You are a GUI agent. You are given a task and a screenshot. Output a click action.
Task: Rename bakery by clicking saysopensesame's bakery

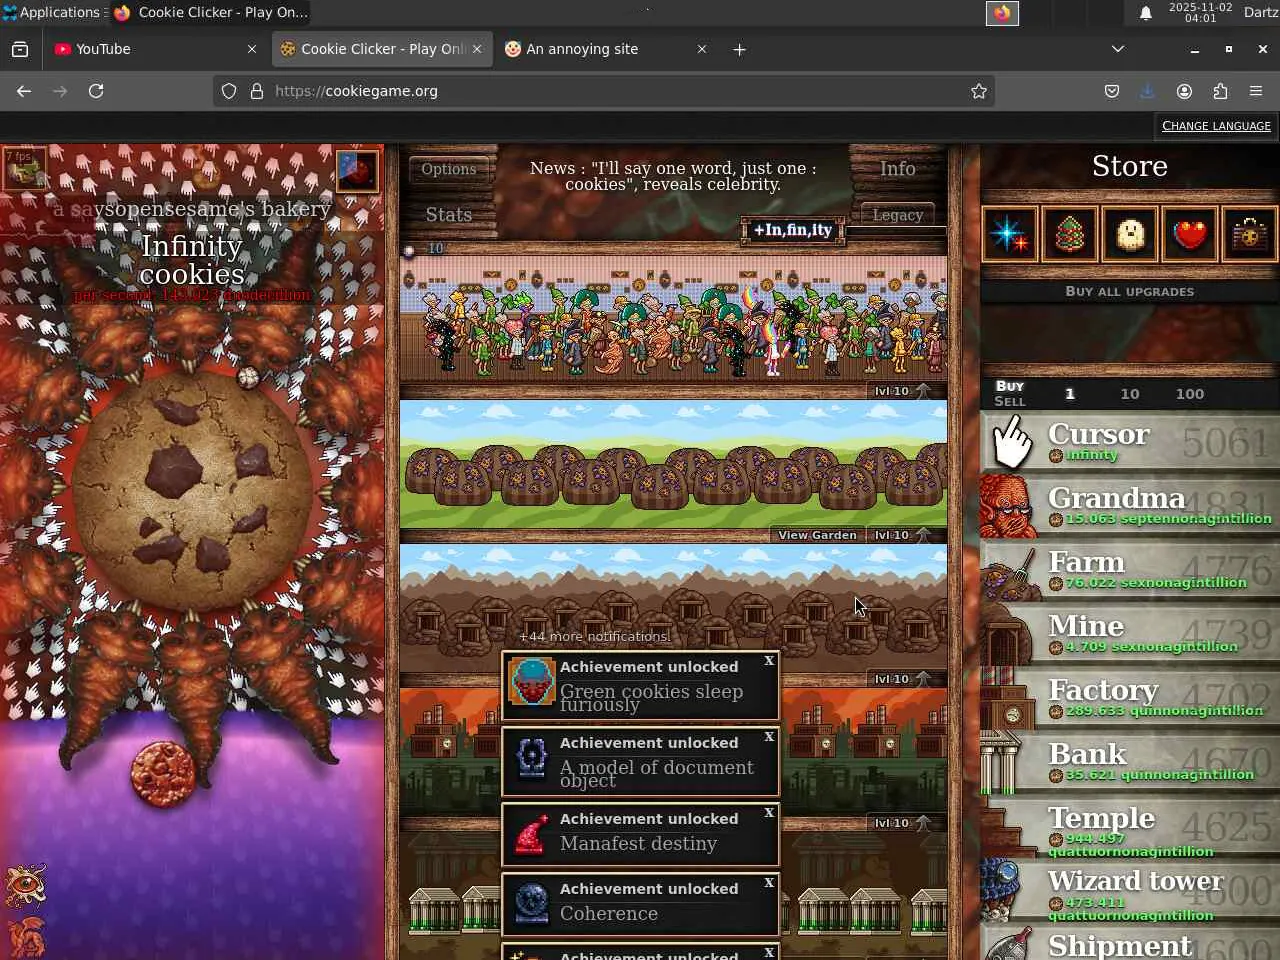click(x=191, y=209)
